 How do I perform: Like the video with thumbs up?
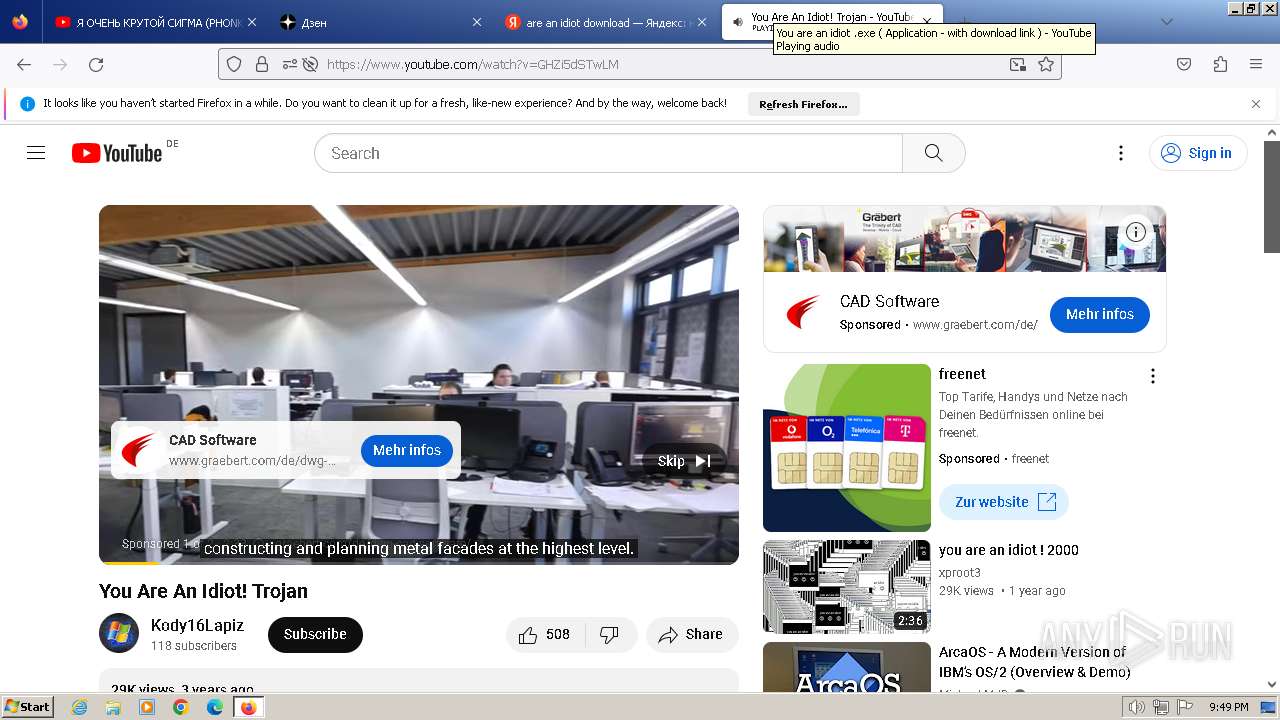coord(544,634)
